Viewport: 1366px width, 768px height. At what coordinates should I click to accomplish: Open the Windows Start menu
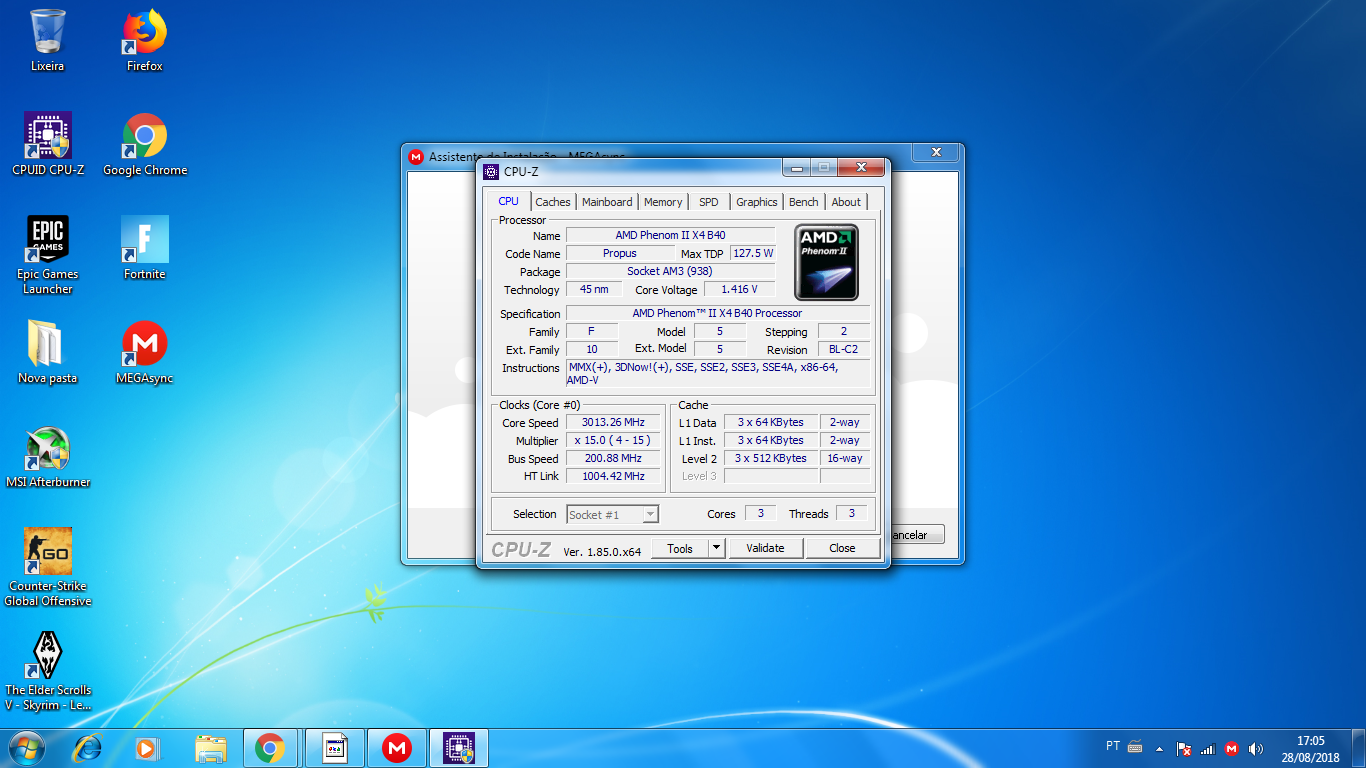point(26,748)
